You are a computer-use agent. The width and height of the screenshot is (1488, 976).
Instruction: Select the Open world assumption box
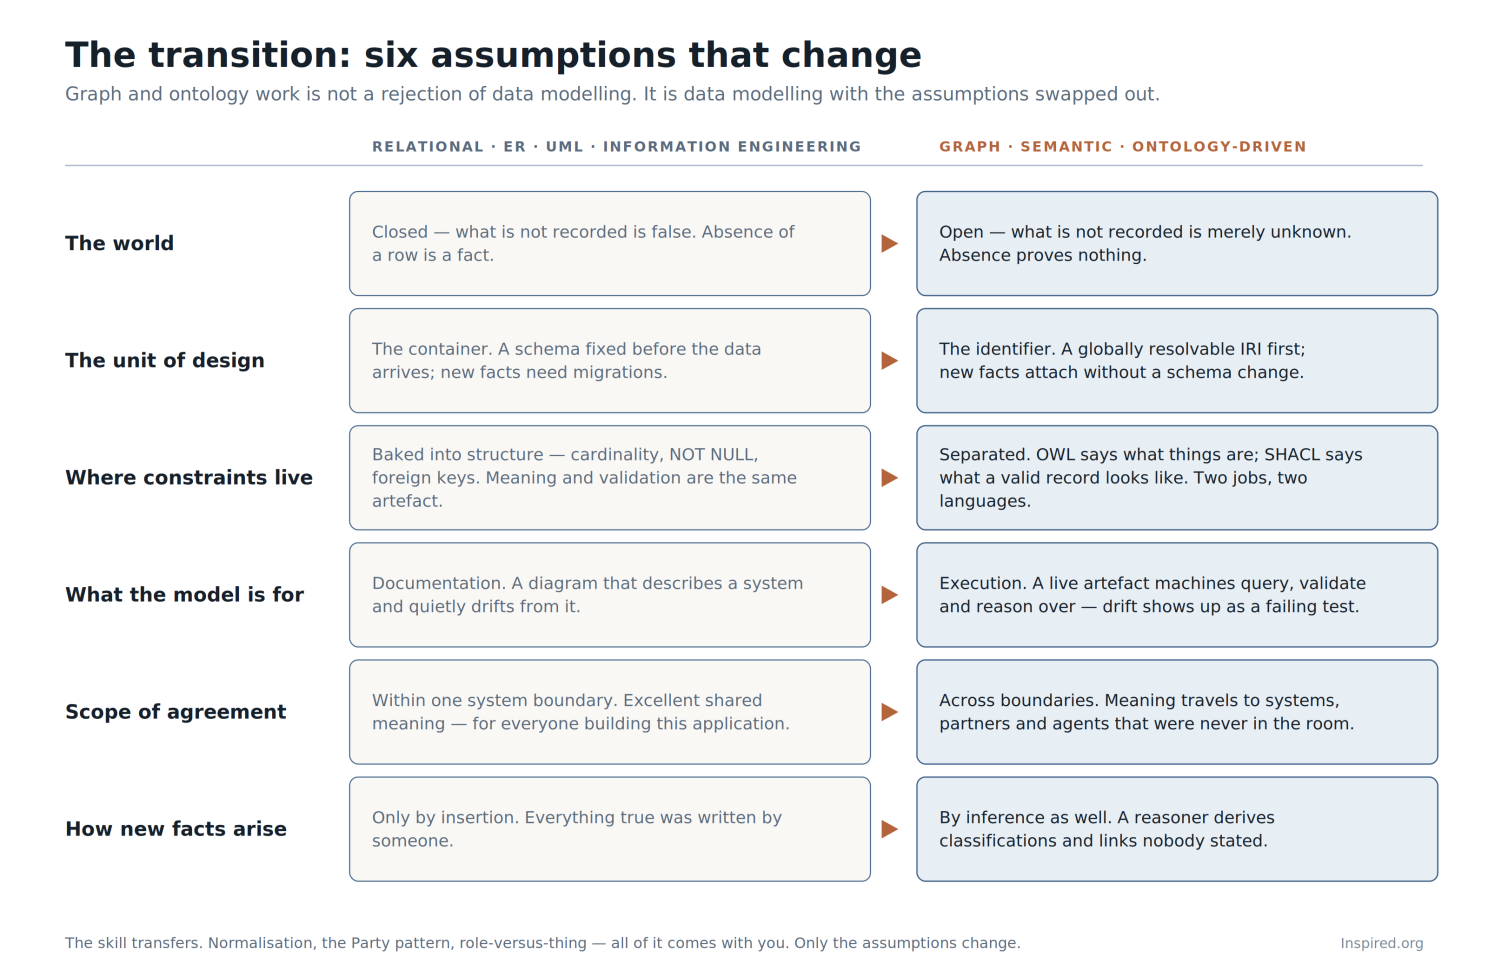click(1177, 244)
